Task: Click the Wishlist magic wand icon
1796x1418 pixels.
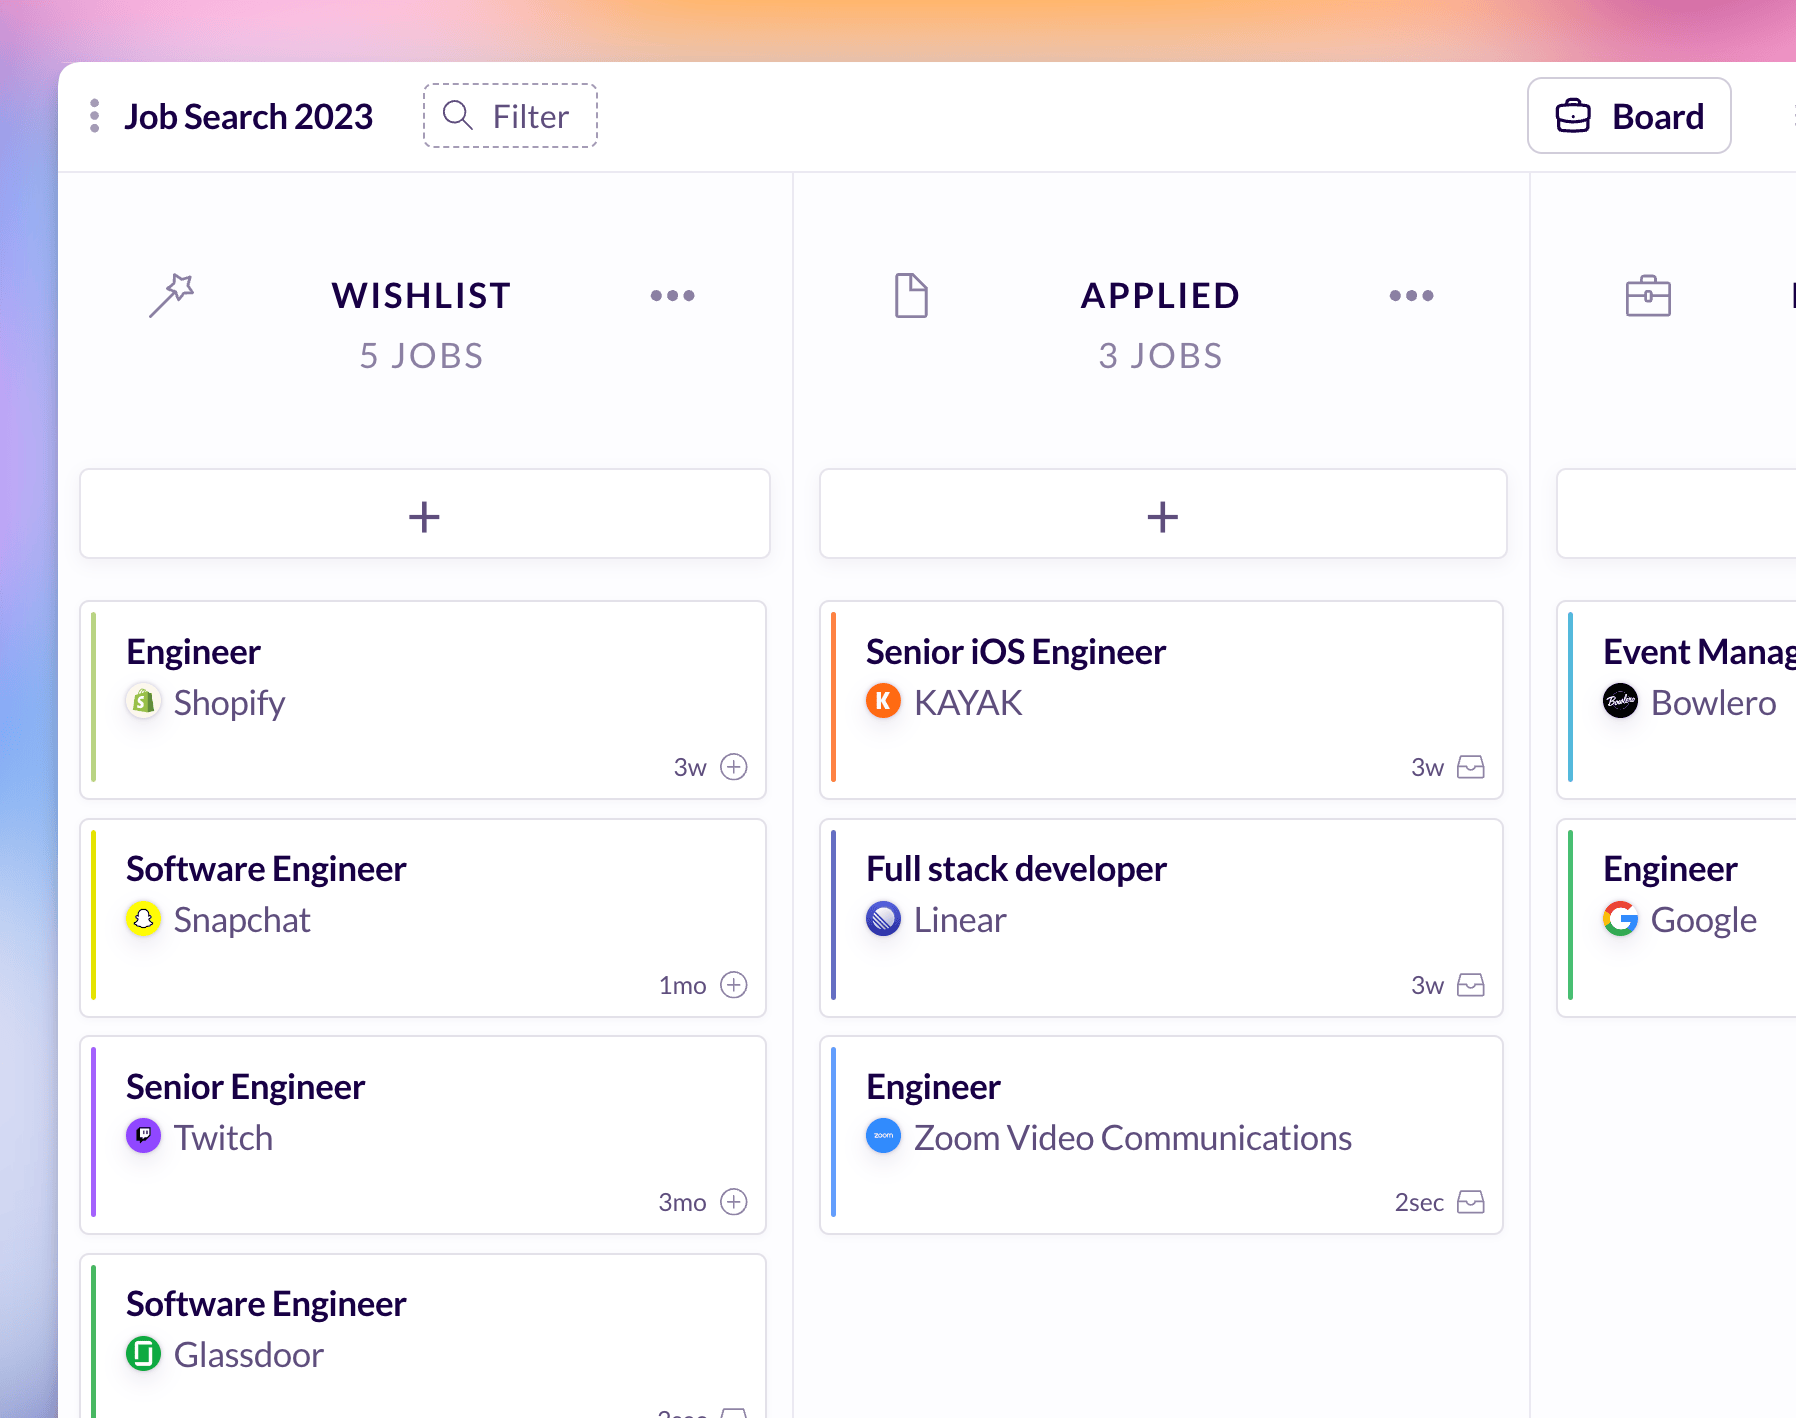Action: [x=172, y=295]
